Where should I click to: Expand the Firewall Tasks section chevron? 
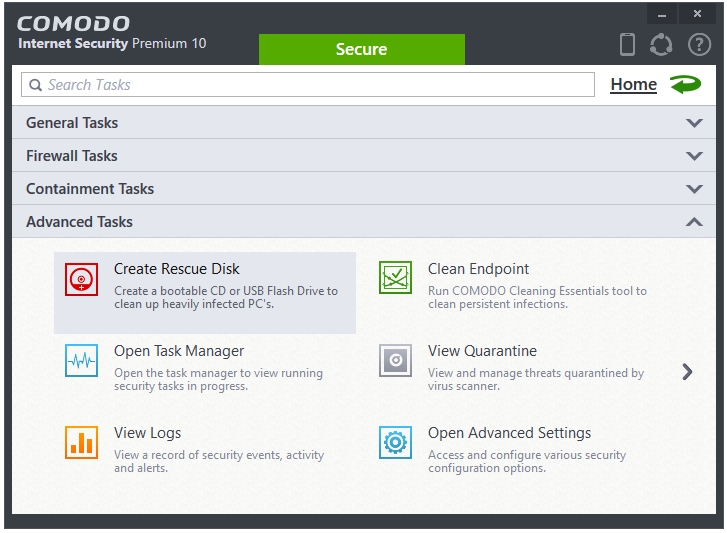tap(694, 156)
